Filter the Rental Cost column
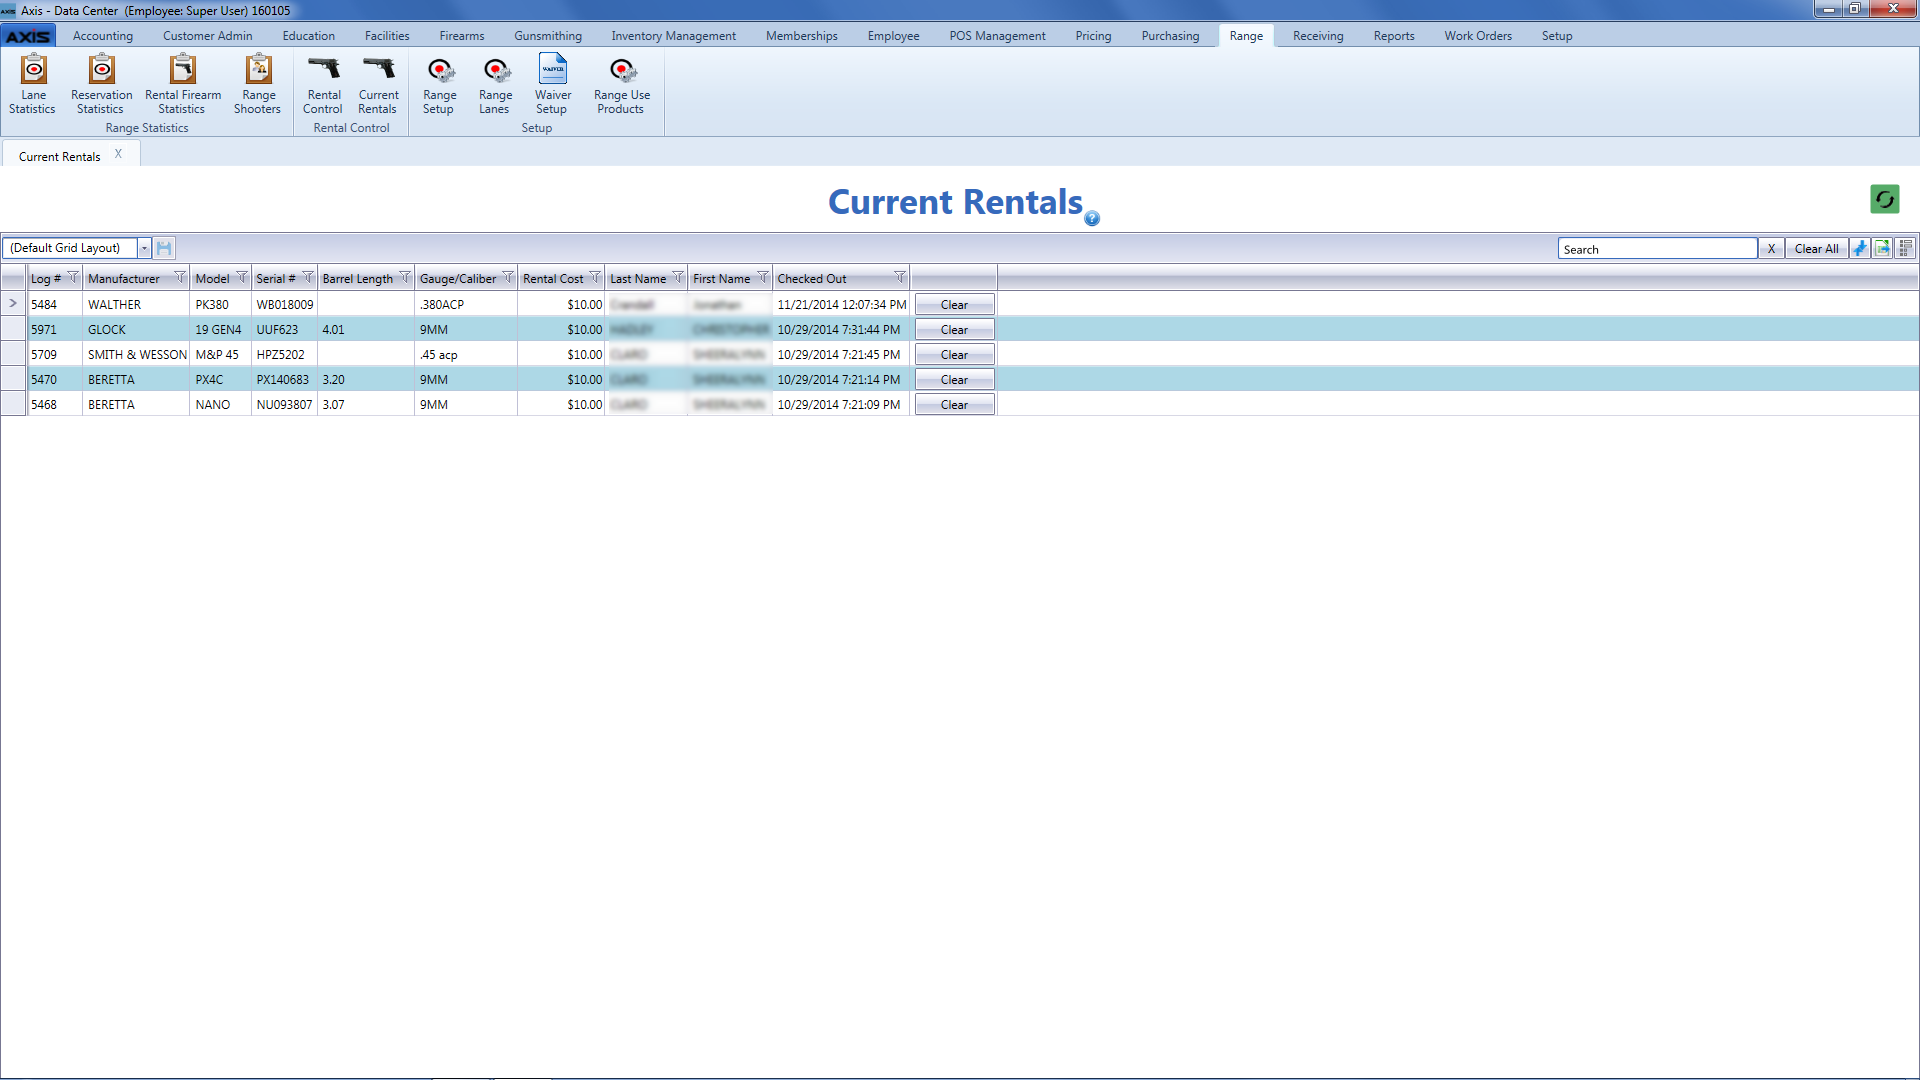 [595, 277]
